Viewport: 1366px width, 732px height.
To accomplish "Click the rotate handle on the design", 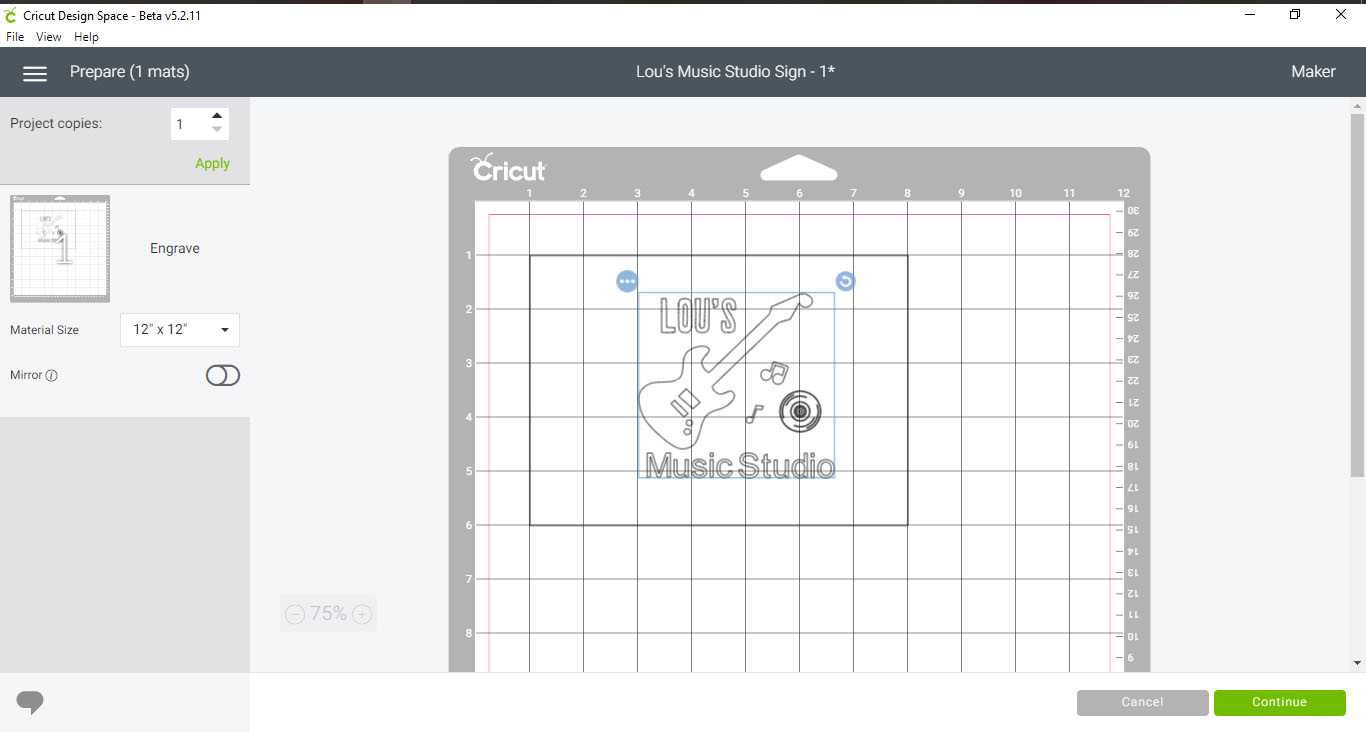I will pyautogui.click(x=845, y=281).
